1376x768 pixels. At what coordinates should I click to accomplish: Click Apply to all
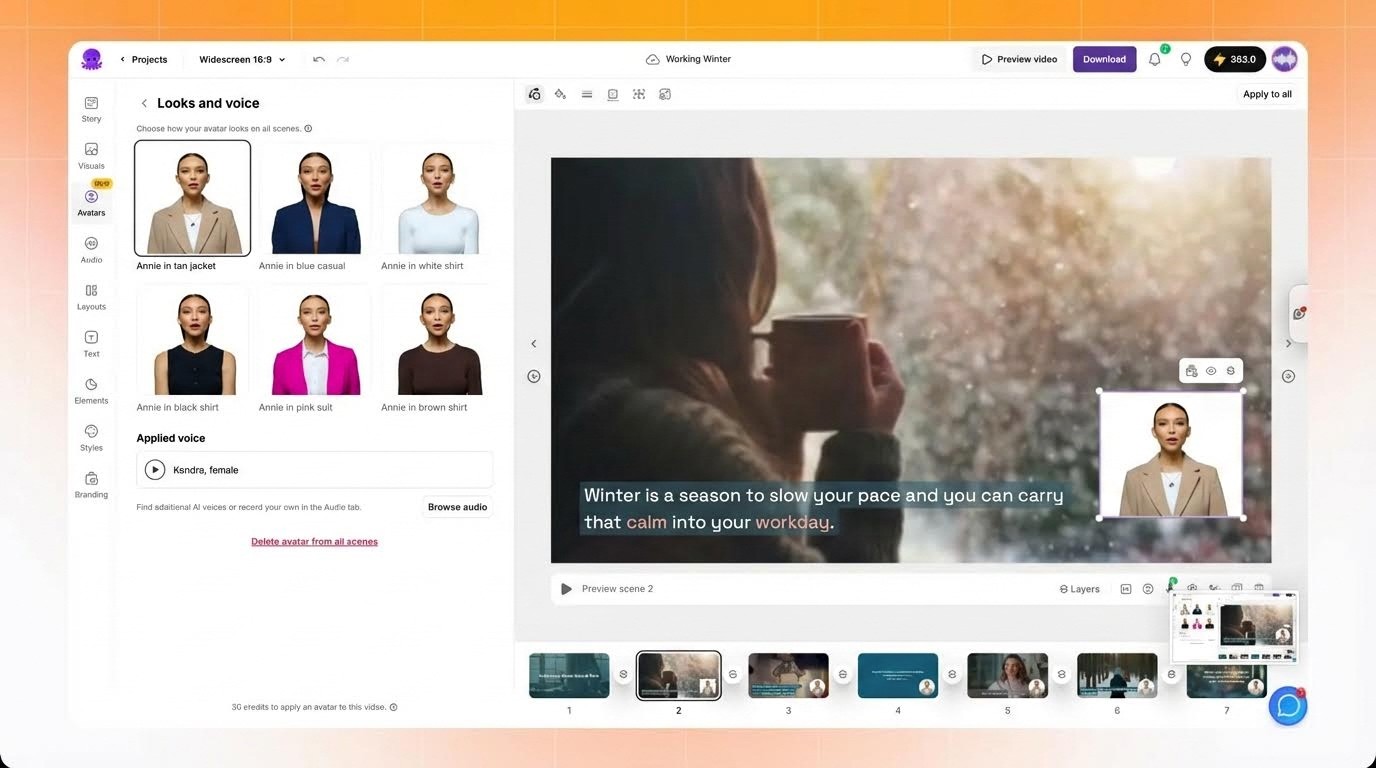[1267, 94]
